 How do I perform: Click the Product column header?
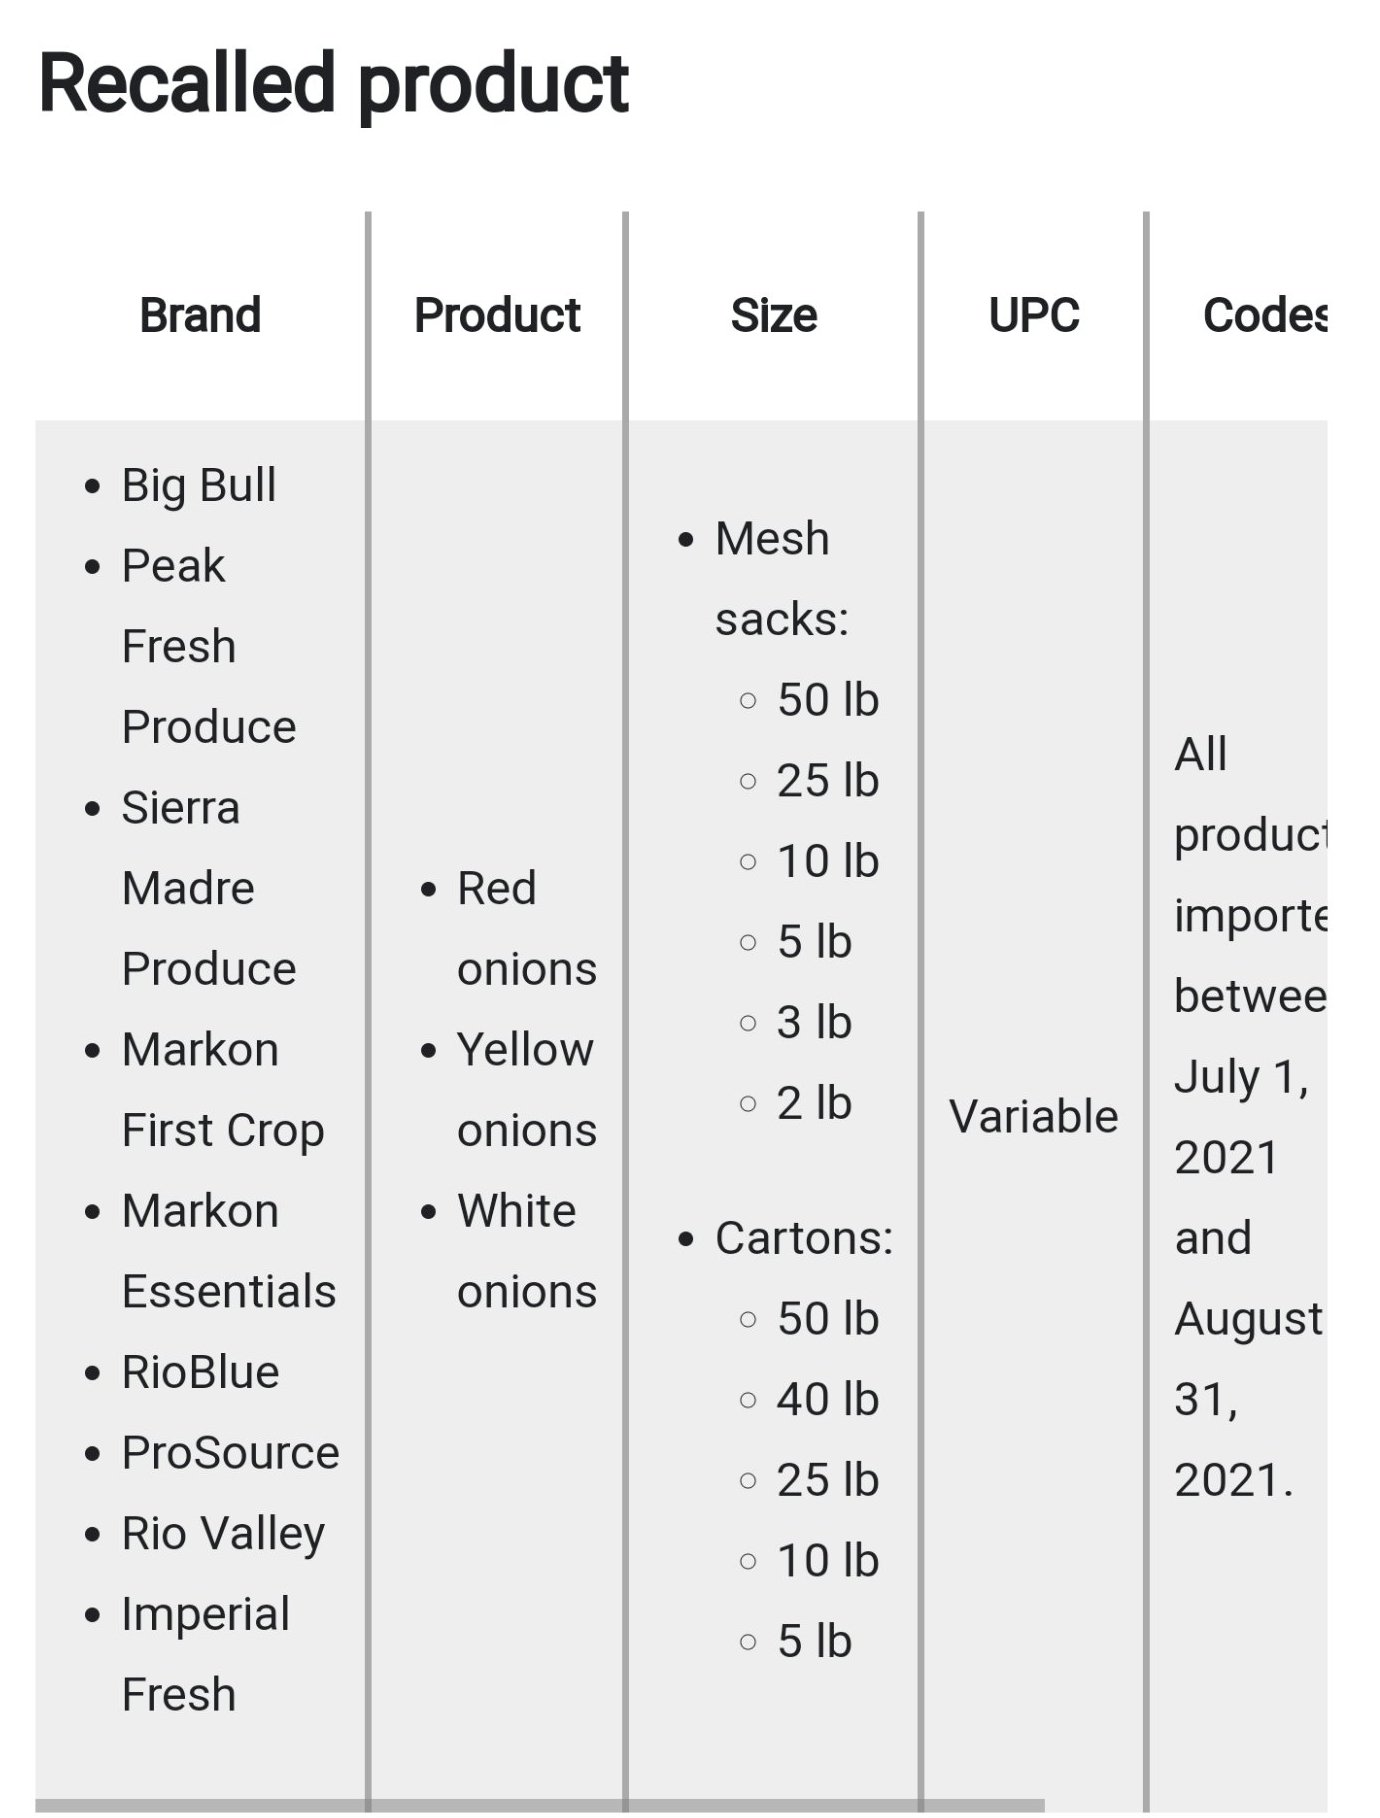(497, 316)
